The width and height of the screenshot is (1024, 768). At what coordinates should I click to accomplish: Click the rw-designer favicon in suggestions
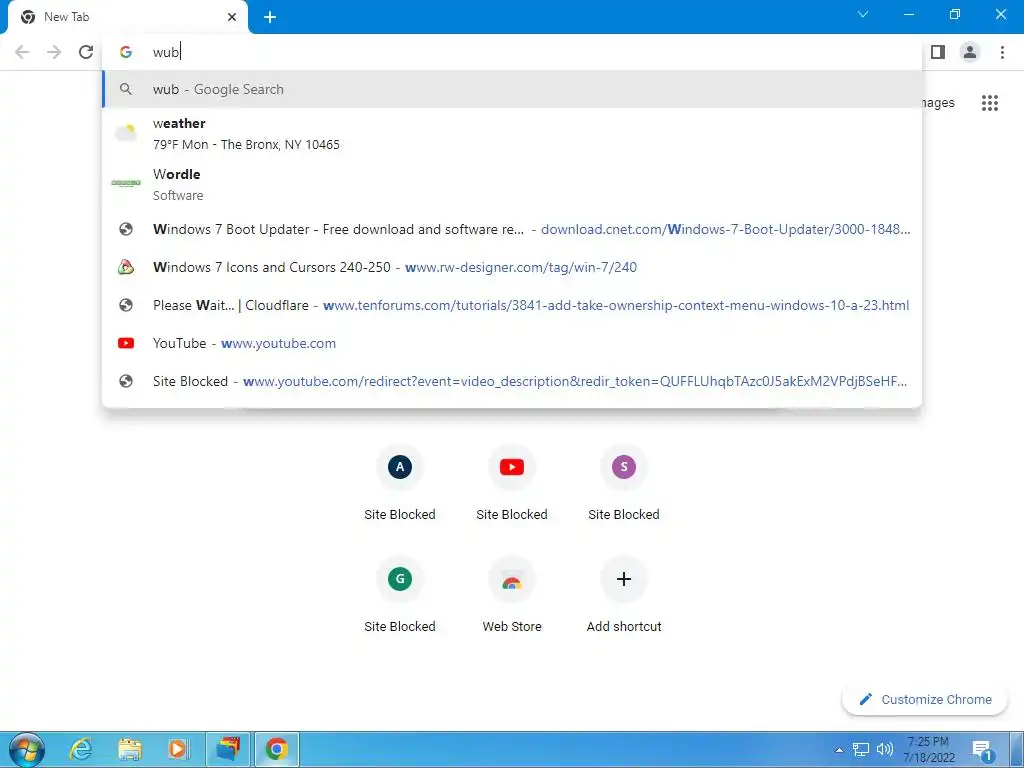point(126,267)
